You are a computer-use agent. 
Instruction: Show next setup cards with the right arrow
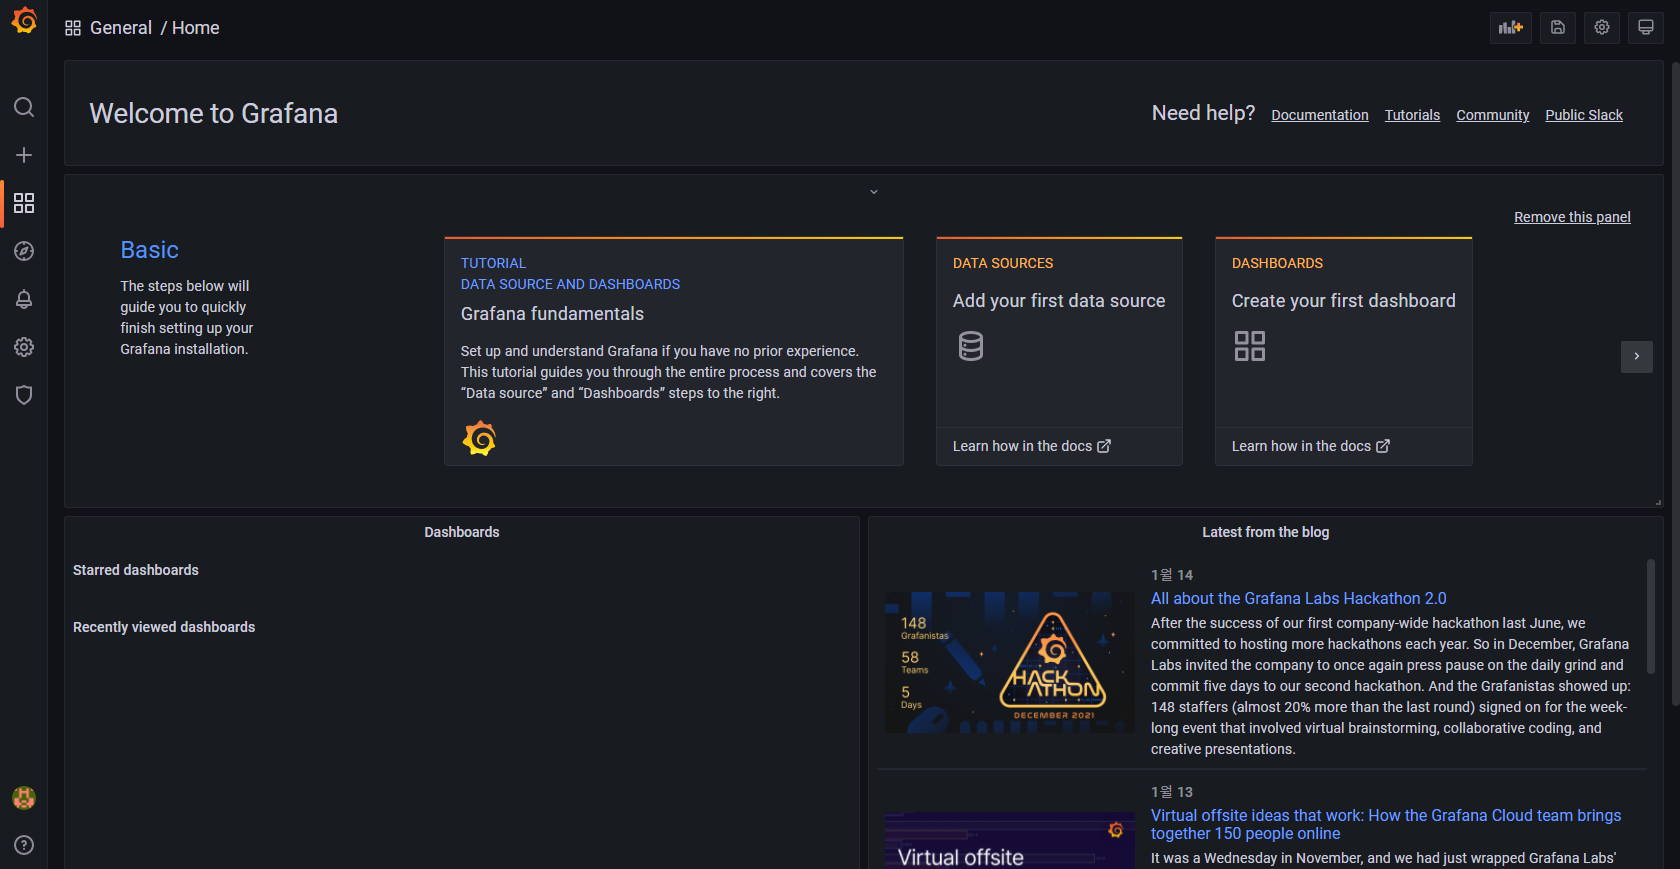point(1637,356)
